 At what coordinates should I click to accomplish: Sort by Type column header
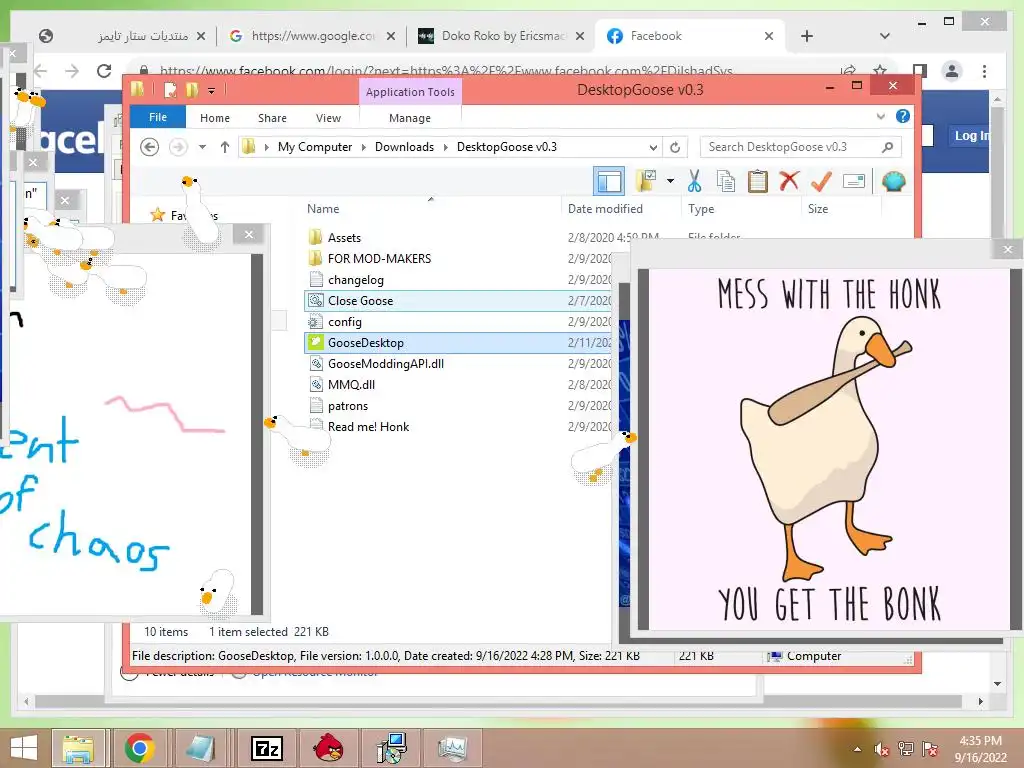[x=701, y=209]
